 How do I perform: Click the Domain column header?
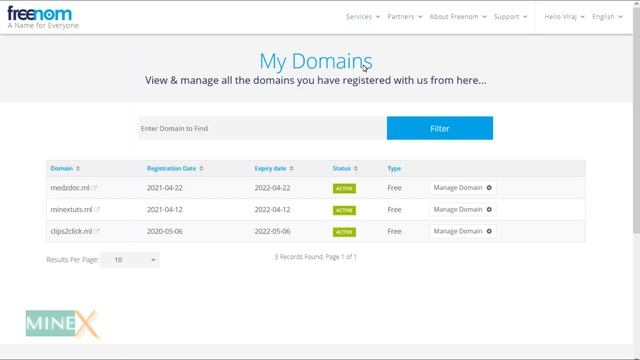point(62,169)
